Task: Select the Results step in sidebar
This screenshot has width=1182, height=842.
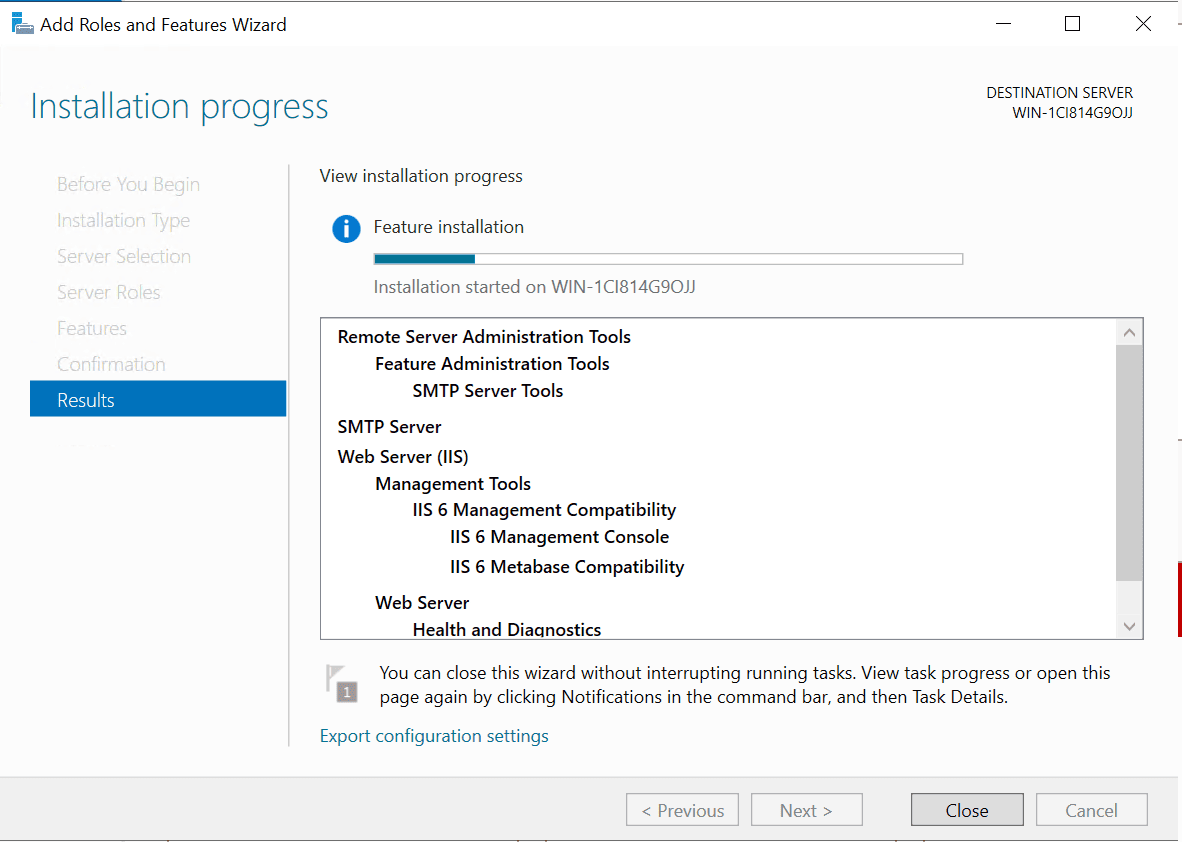Action: pyautogui.click(x=158, y=400)
